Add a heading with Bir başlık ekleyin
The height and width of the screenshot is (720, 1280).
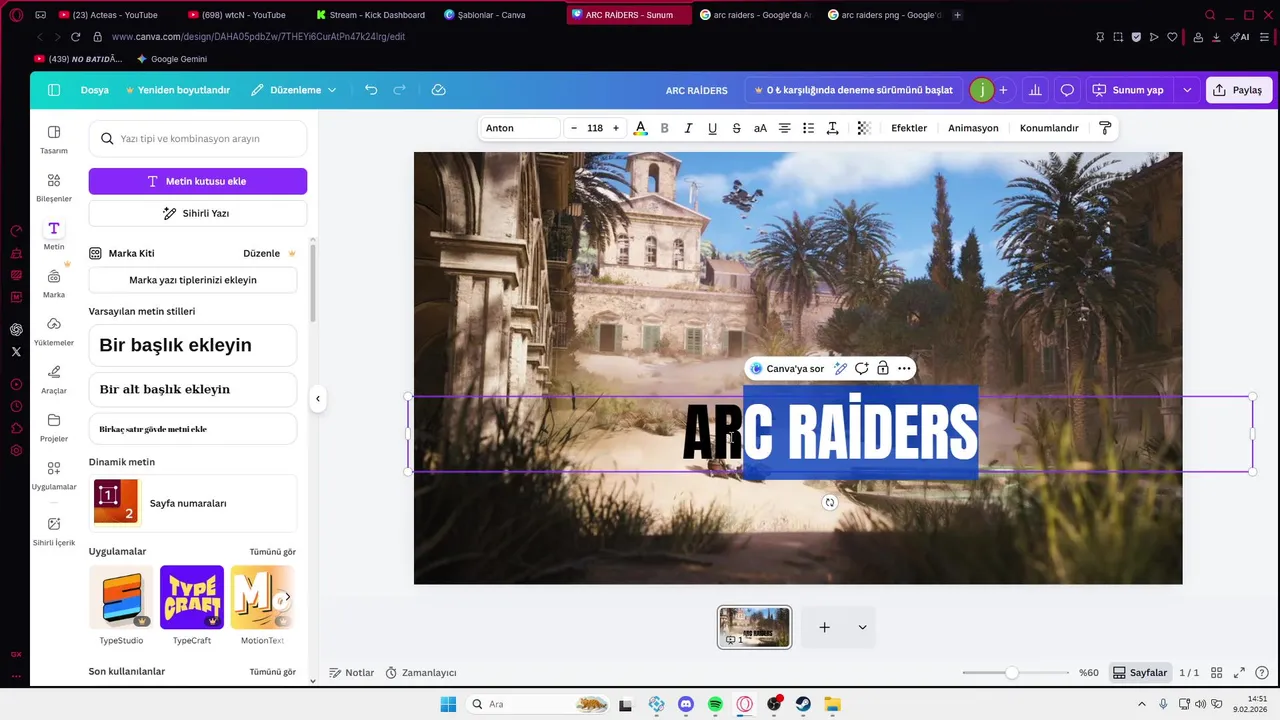click(193, 345)
